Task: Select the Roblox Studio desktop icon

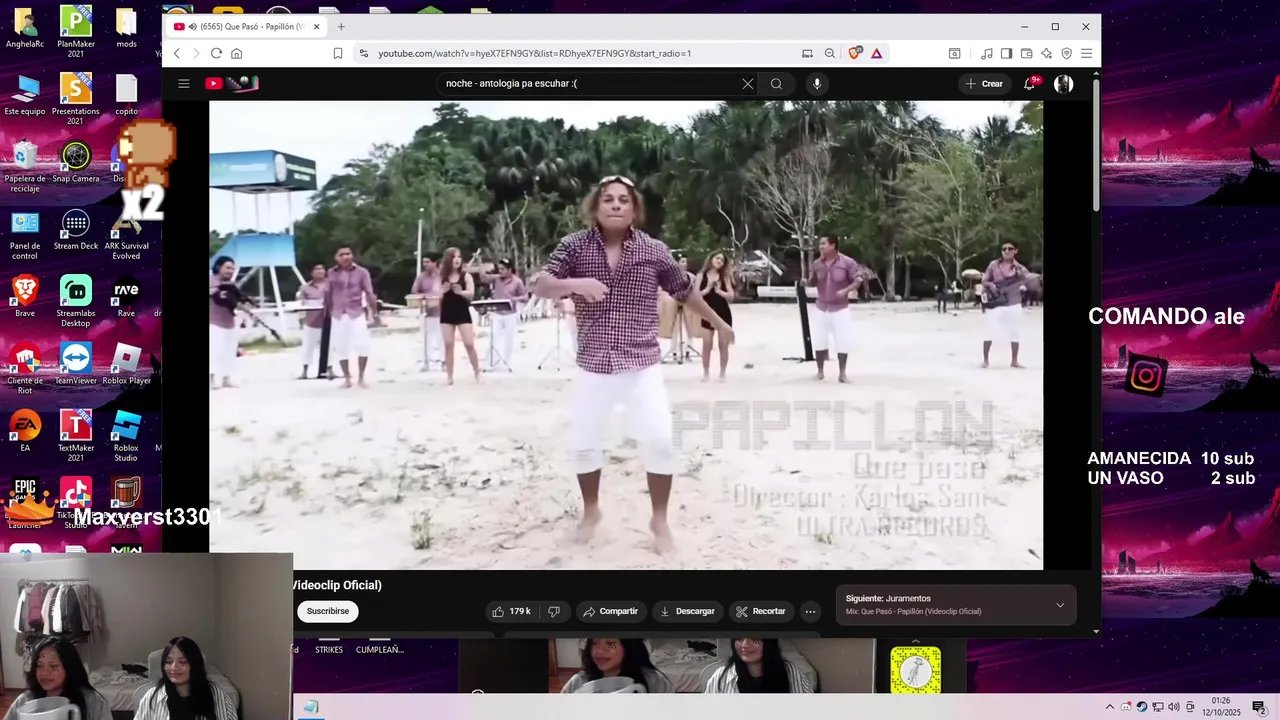Action: coord(126,436)
